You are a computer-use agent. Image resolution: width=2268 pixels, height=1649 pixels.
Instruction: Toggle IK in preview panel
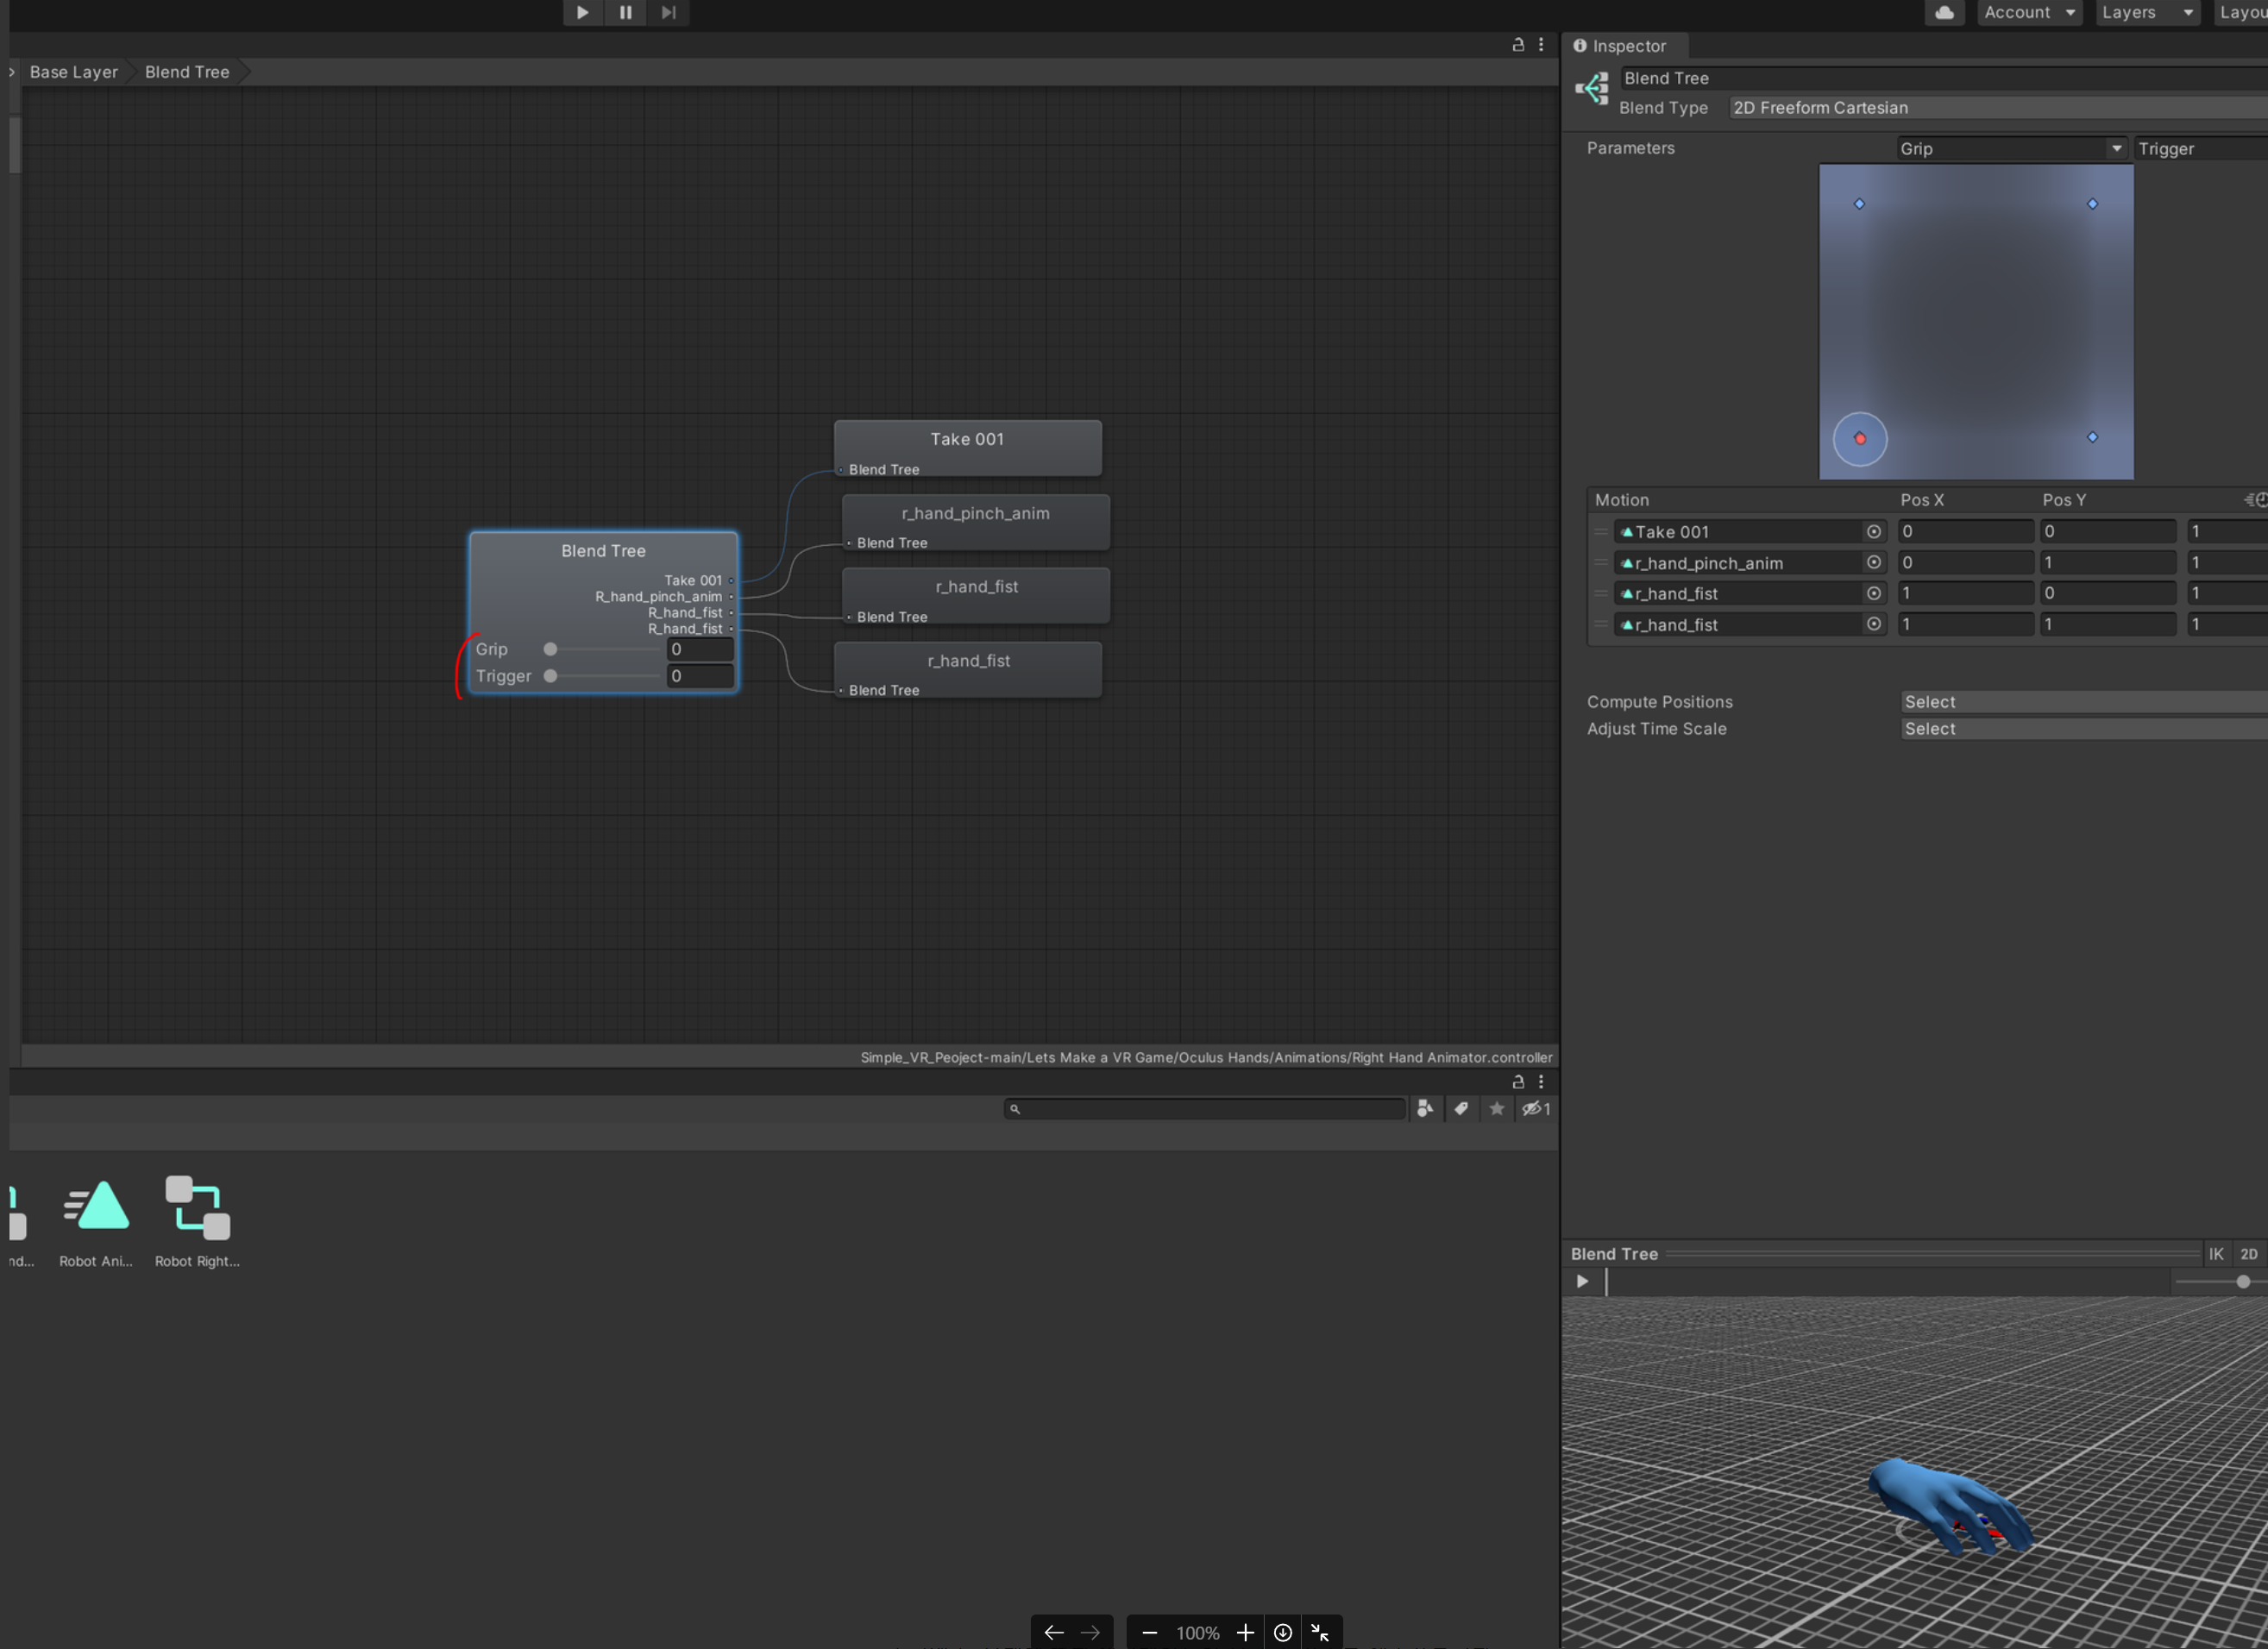pyautogui.click(x=2215, y=1254)
